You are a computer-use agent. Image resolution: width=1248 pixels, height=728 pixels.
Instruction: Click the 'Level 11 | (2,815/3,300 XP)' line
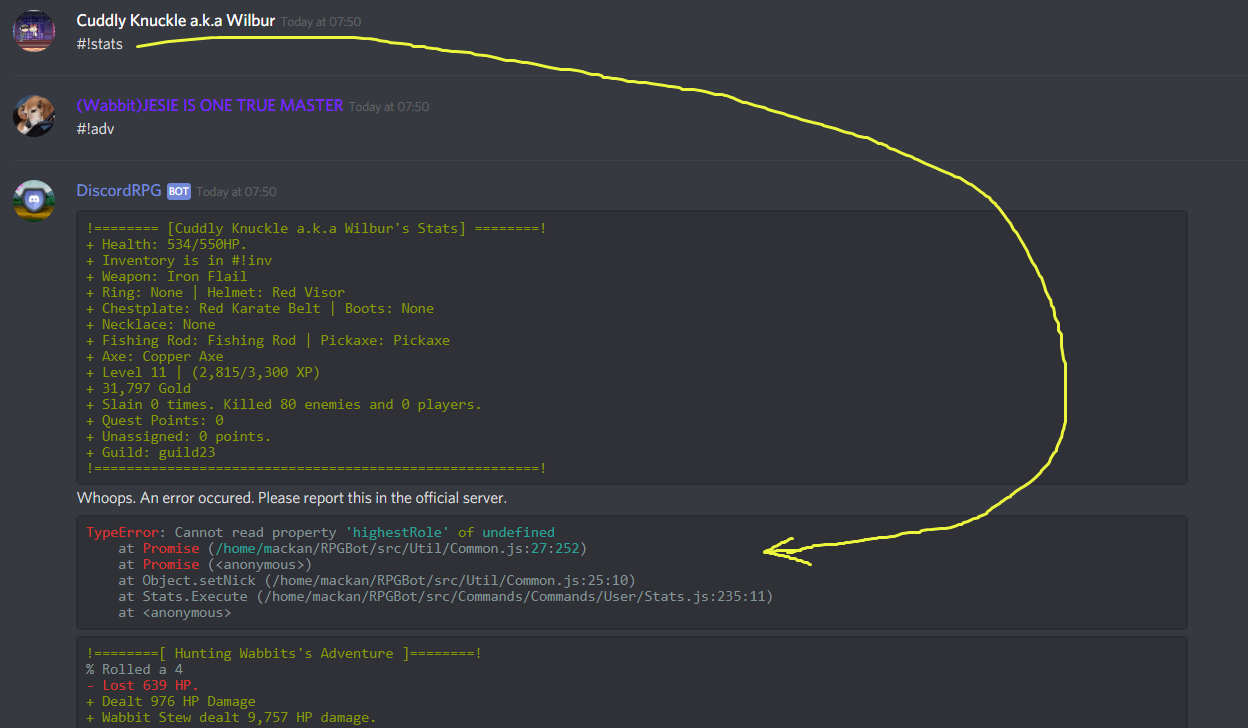[203, 372]
